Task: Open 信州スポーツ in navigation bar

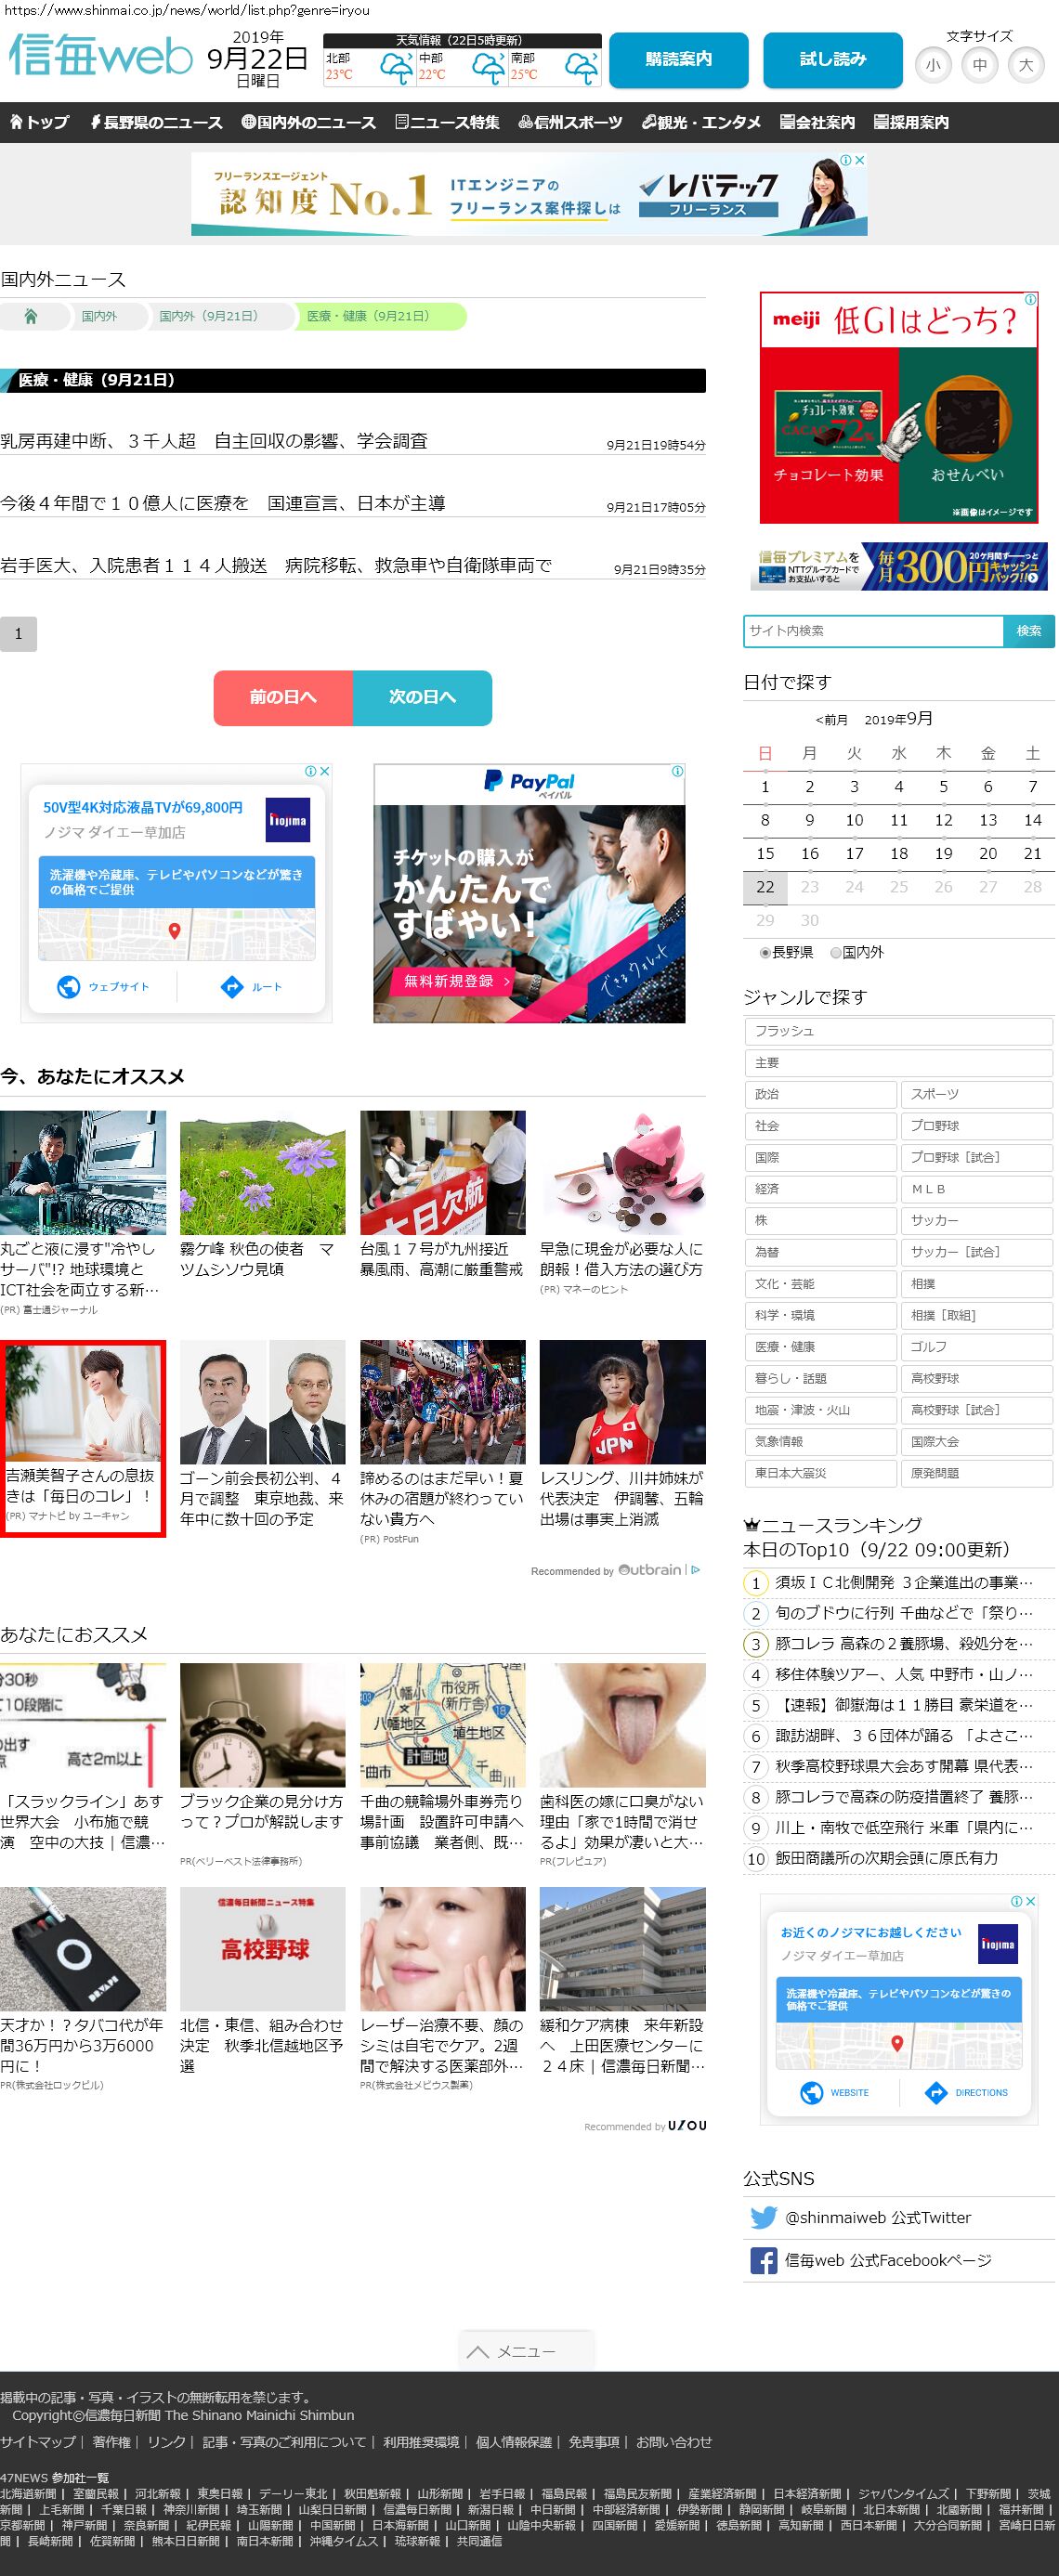Action: [x=570, y=122]
